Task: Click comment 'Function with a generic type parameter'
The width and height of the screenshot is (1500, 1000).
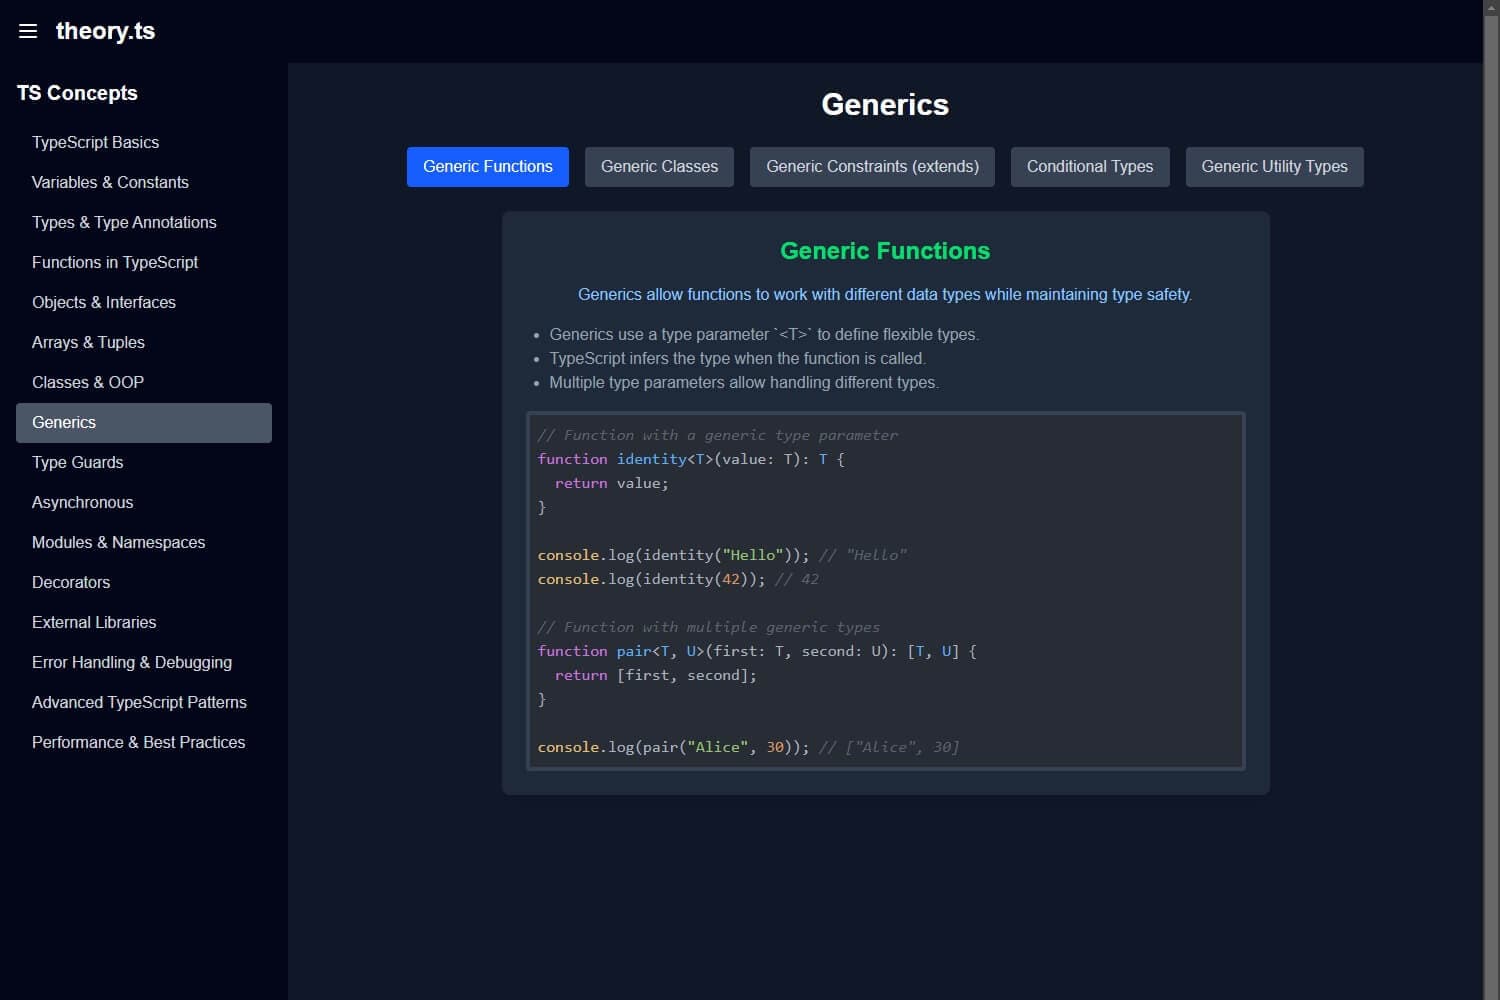Action: [718, 435]
